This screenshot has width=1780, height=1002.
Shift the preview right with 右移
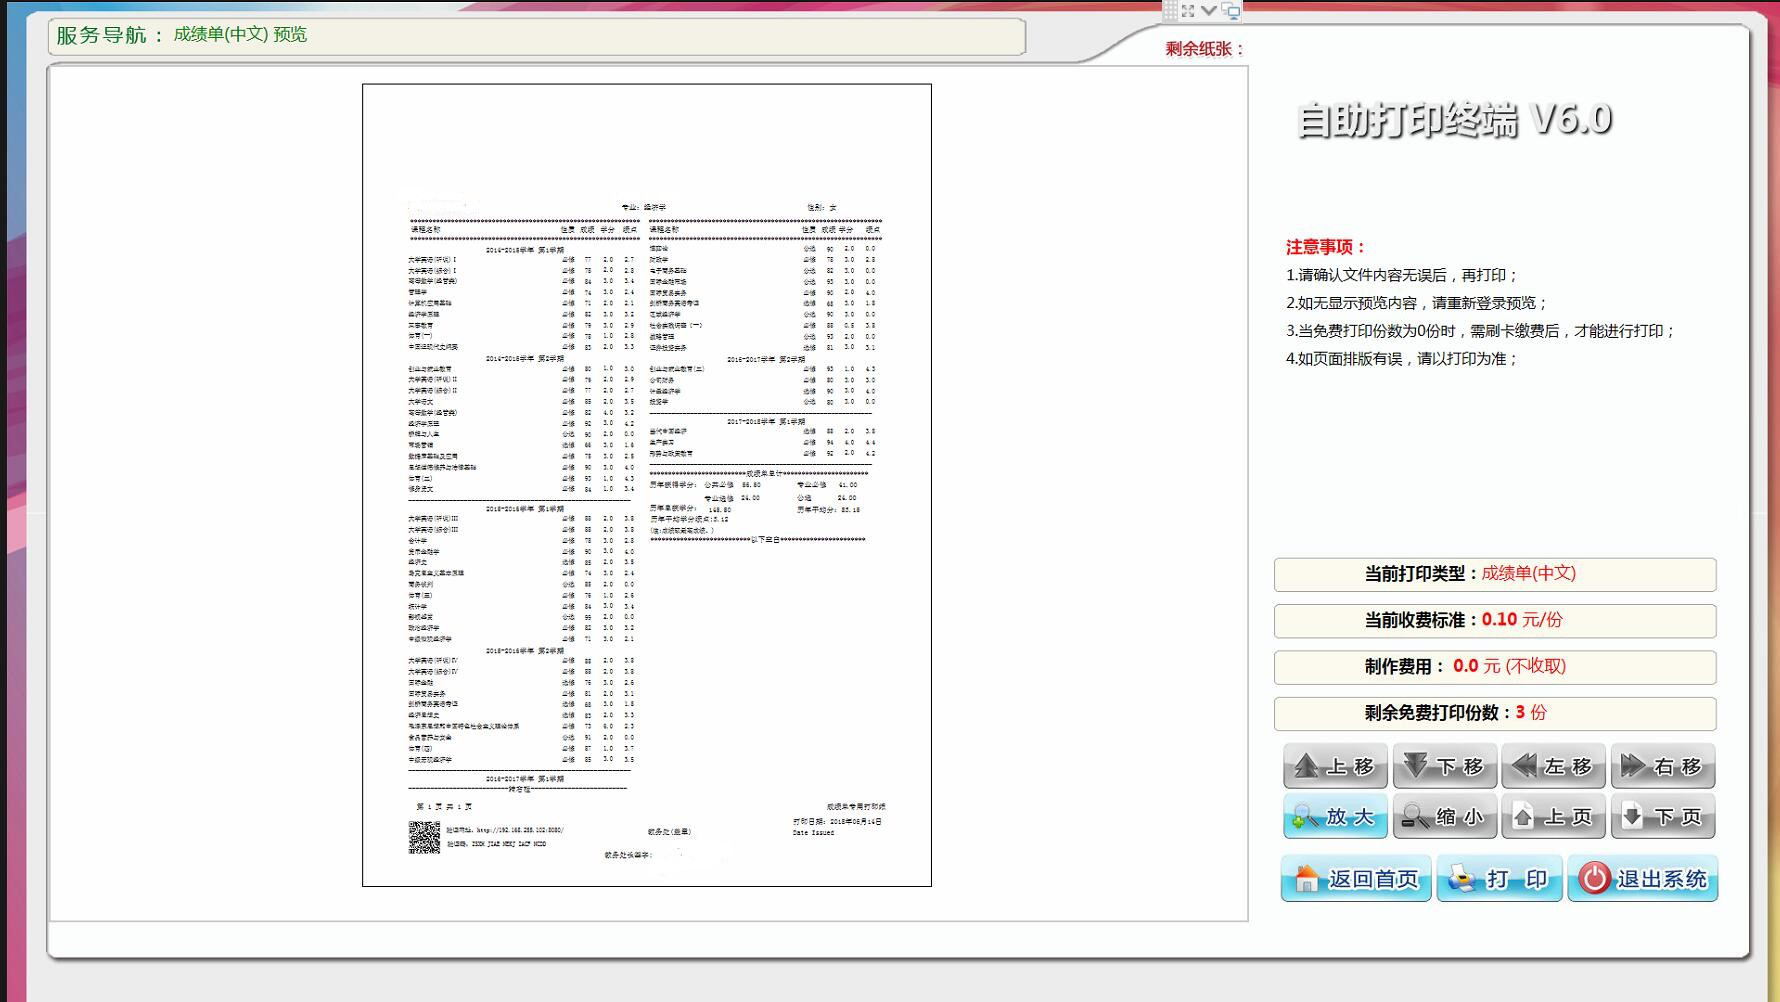[x=1662, y=767]
